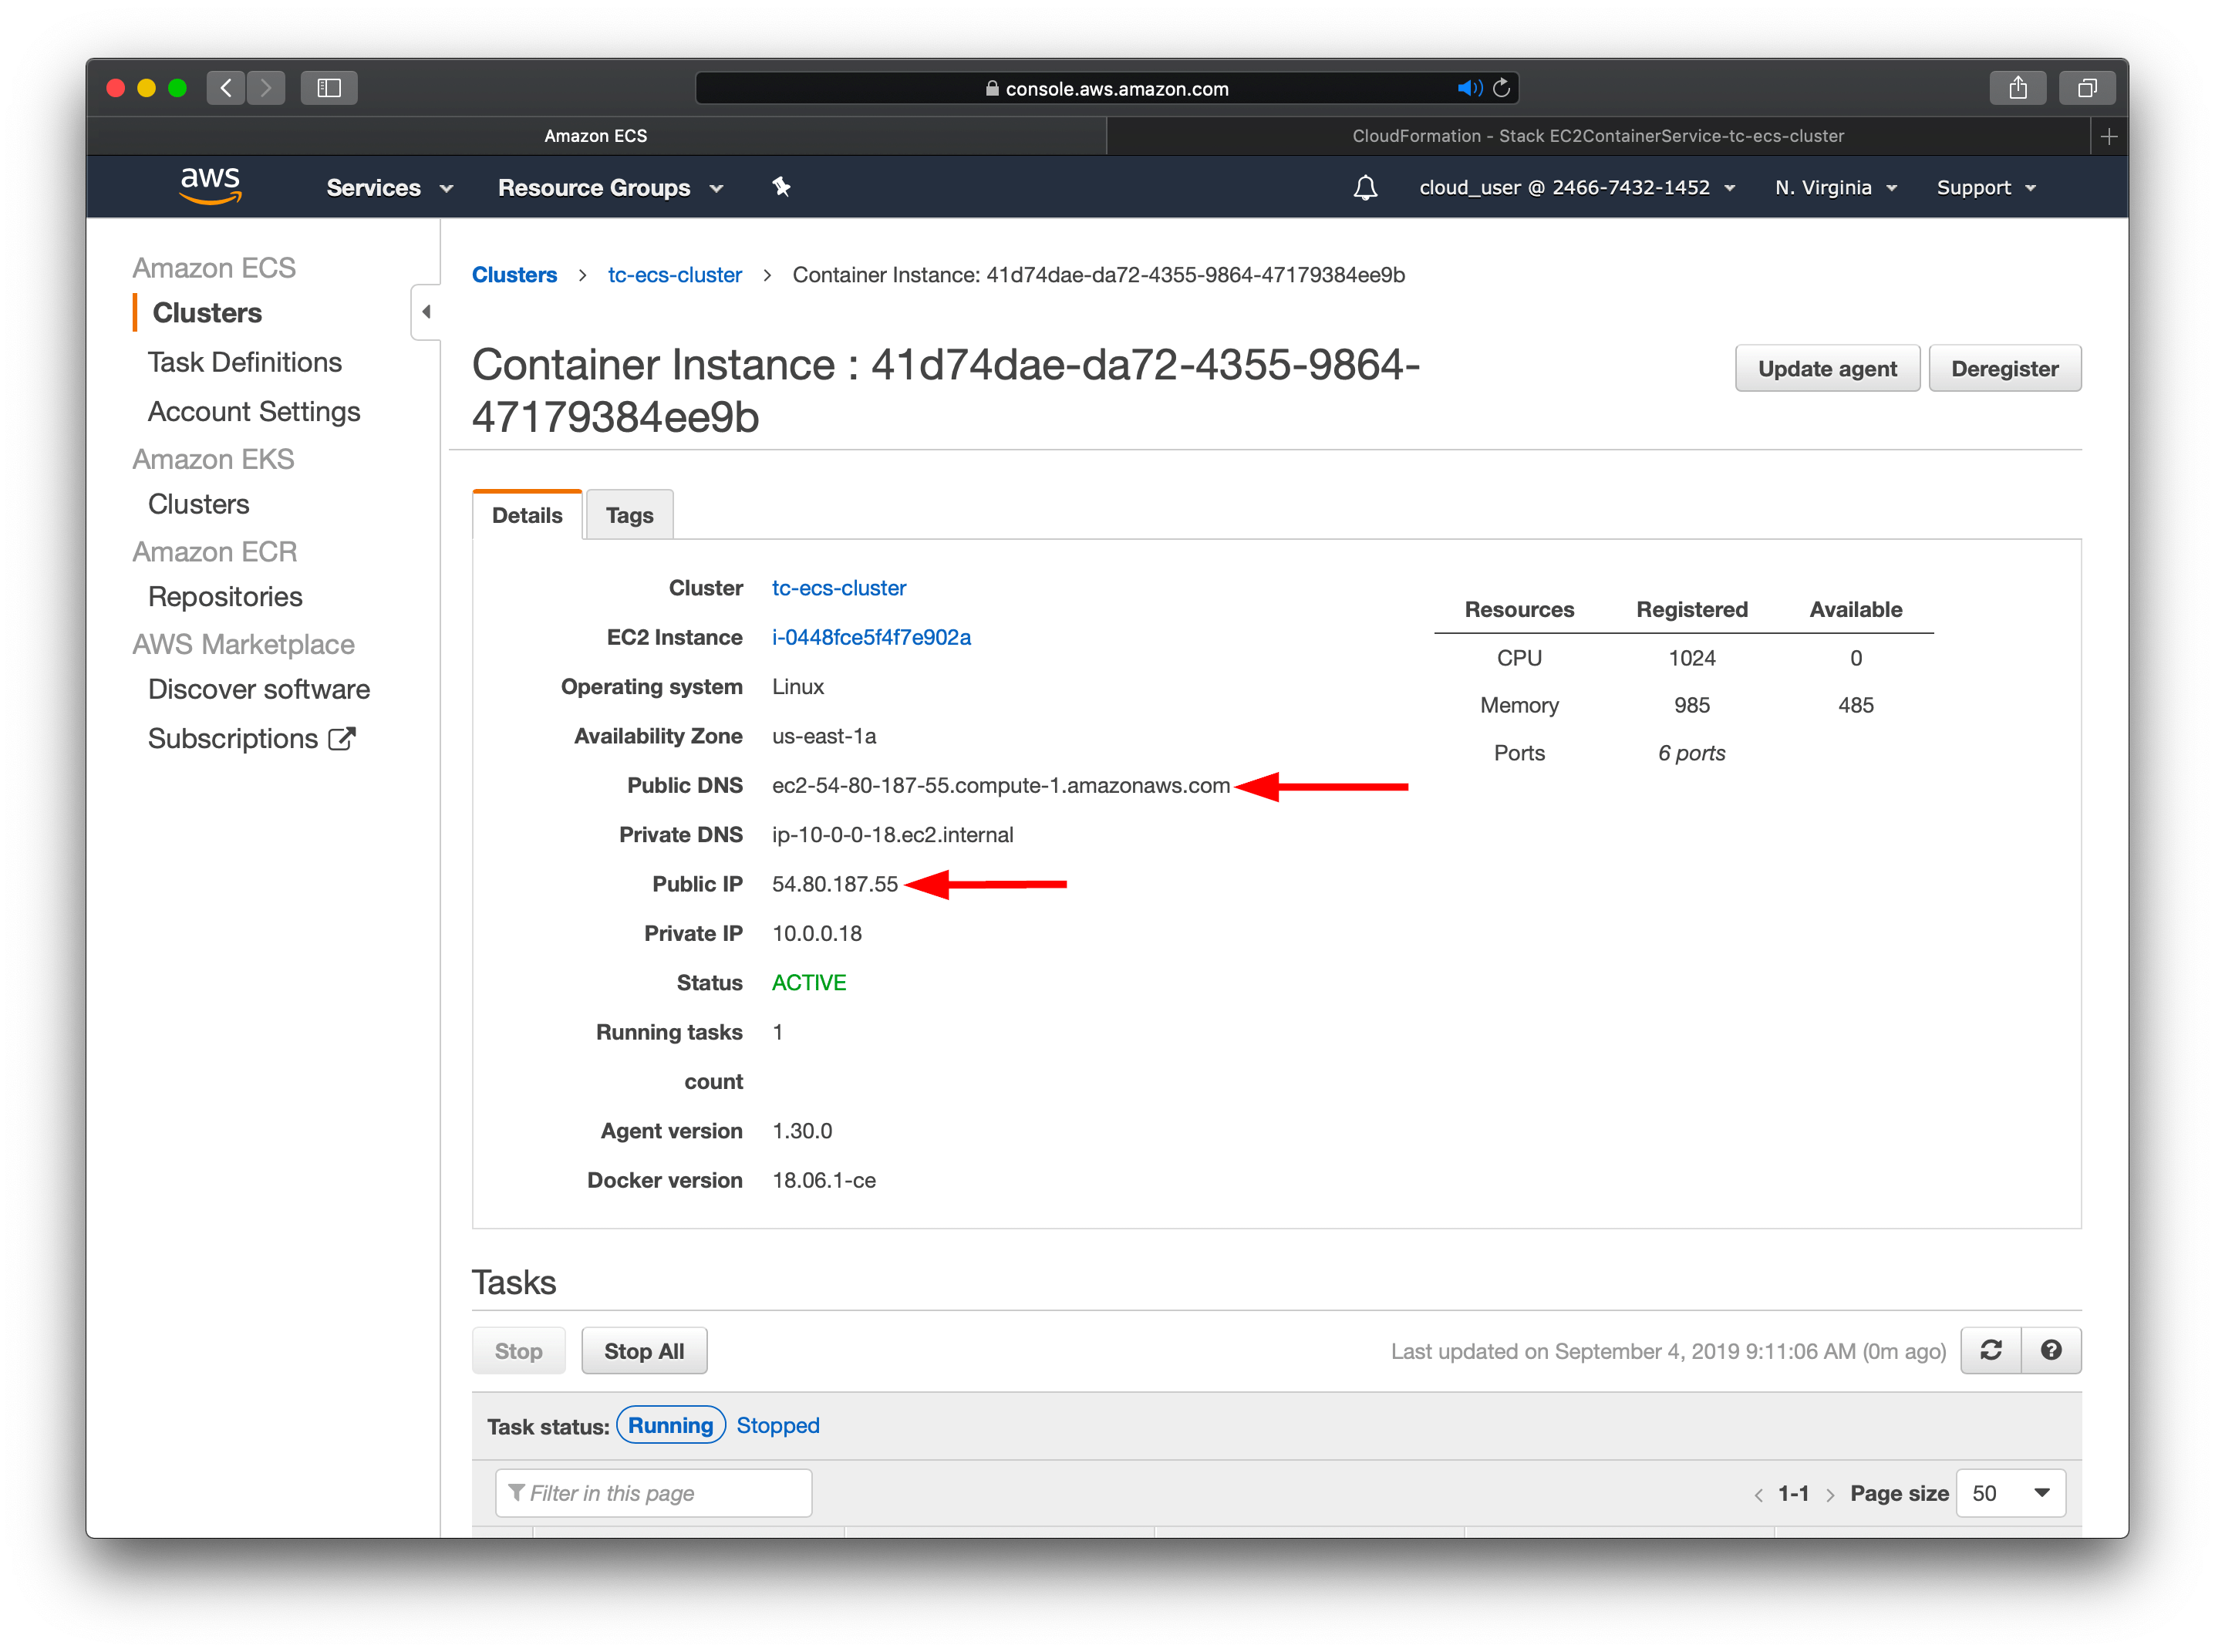Screen dimensions: 2215x1652
Task: Expand the N. Virginia region dropdown
Action: coord(1835,188)
